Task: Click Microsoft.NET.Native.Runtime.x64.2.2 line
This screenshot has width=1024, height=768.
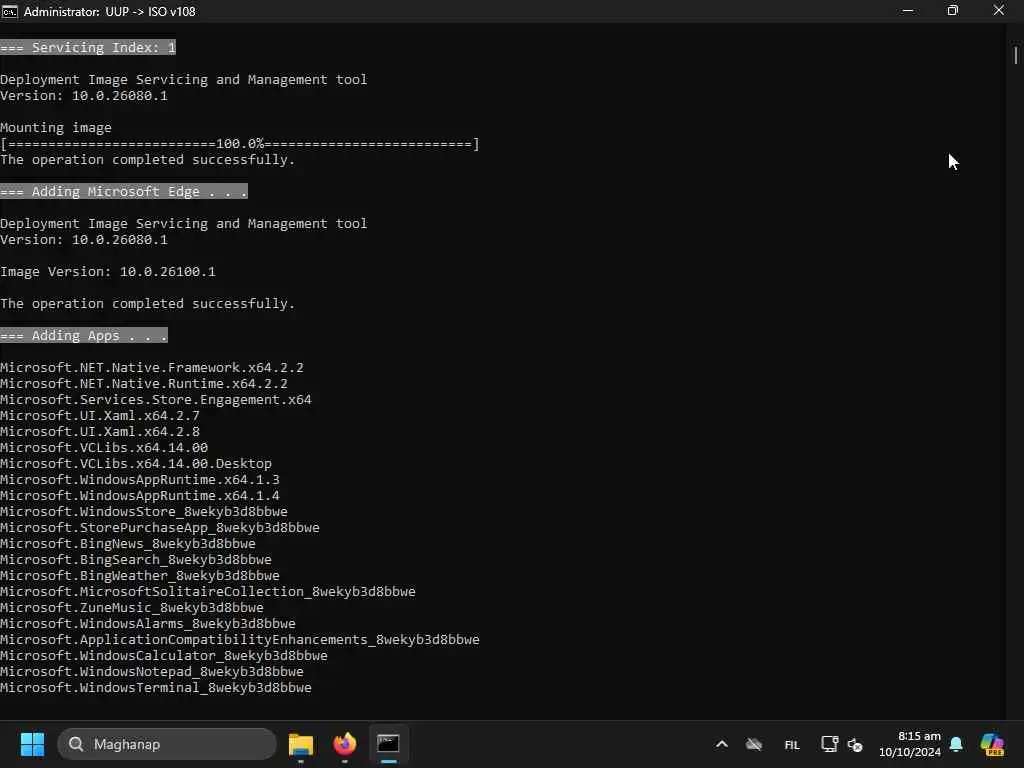Action: (144, 384)
